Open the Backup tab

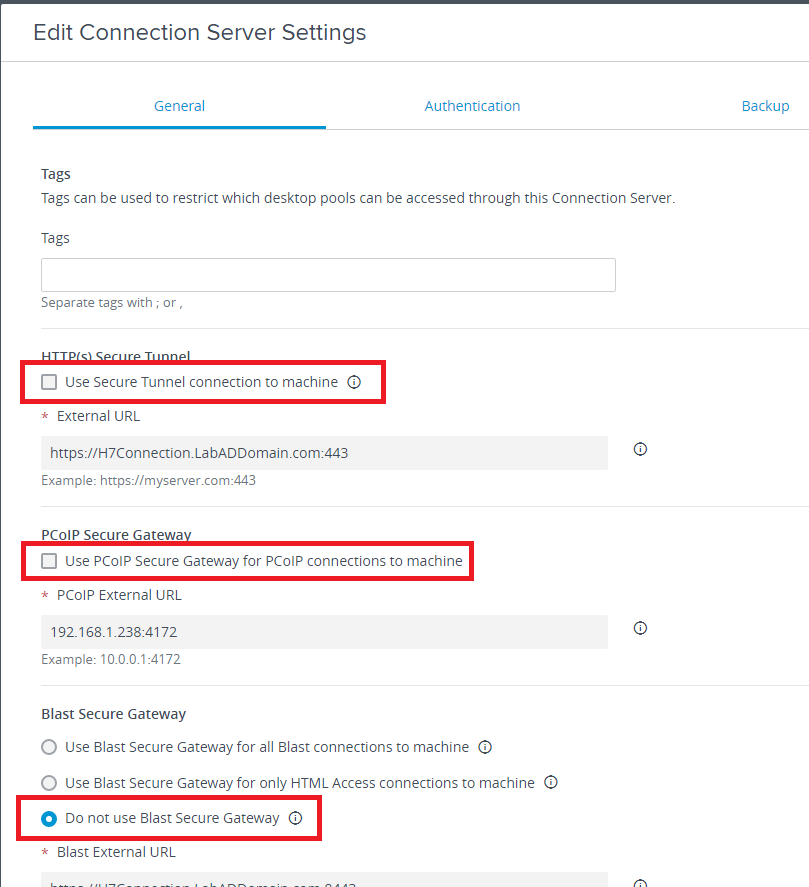765,106
